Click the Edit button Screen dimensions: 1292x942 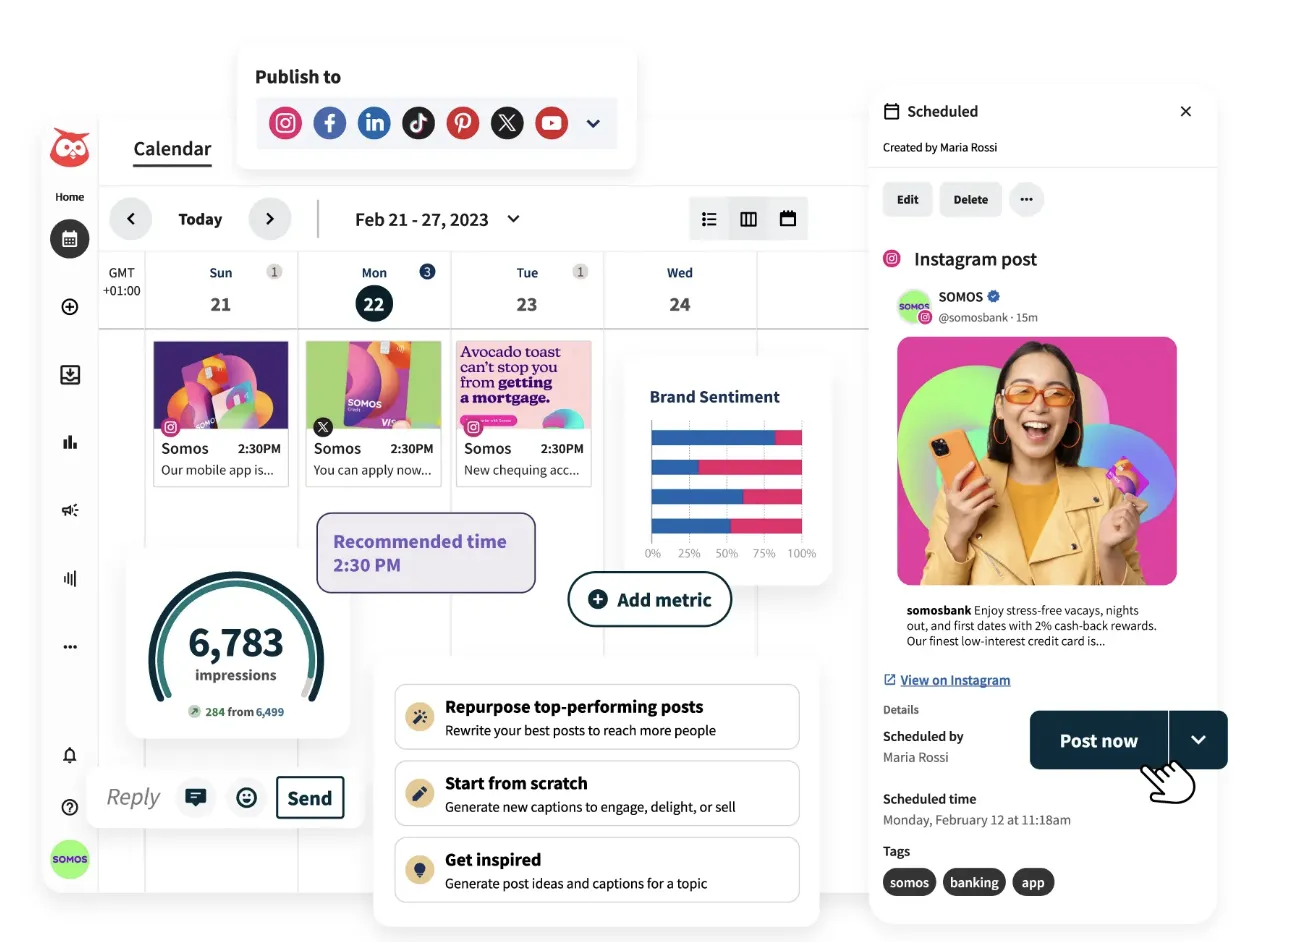coord(908,199)
